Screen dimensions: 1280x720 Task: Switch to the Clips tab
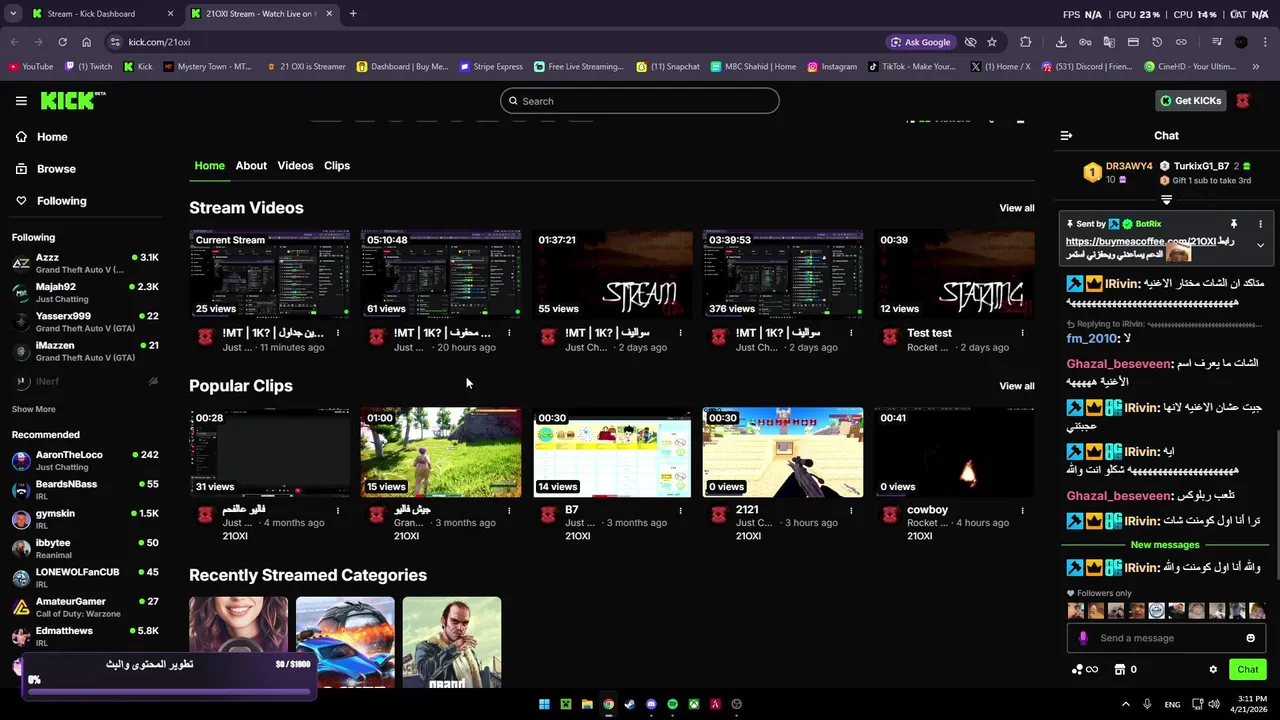[337, 166]
